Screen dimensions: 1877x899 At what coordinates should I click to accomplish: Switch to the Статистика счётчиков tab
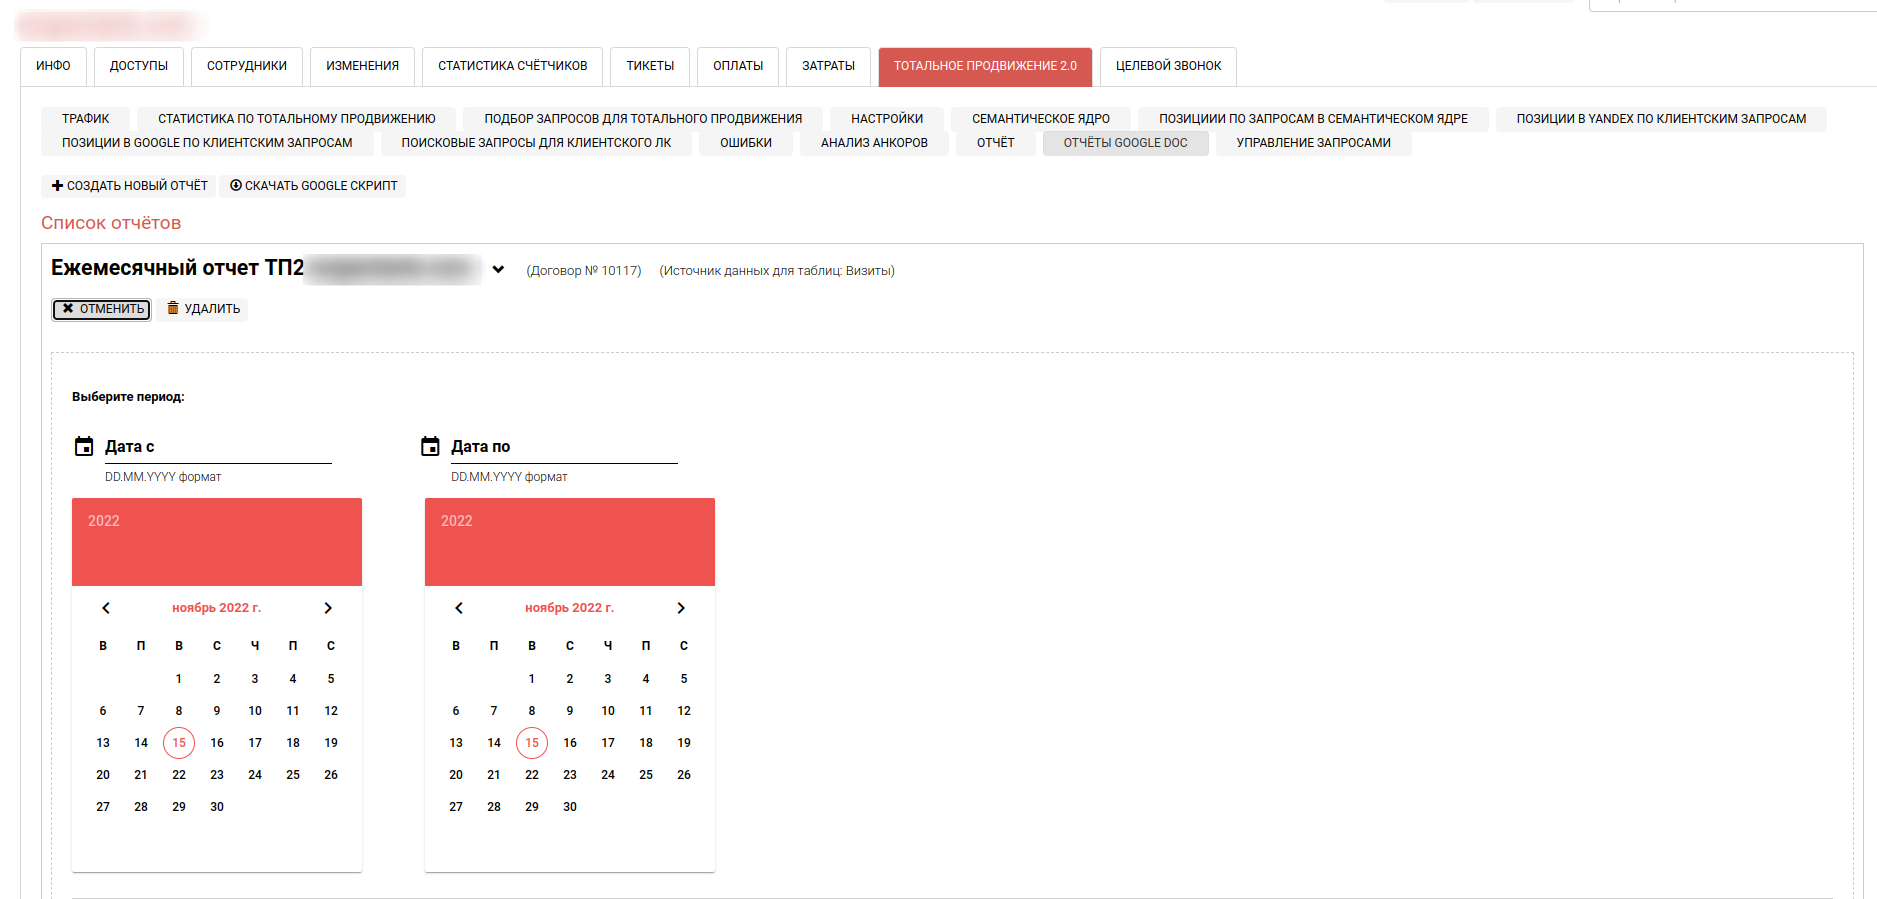coord(512,66)
